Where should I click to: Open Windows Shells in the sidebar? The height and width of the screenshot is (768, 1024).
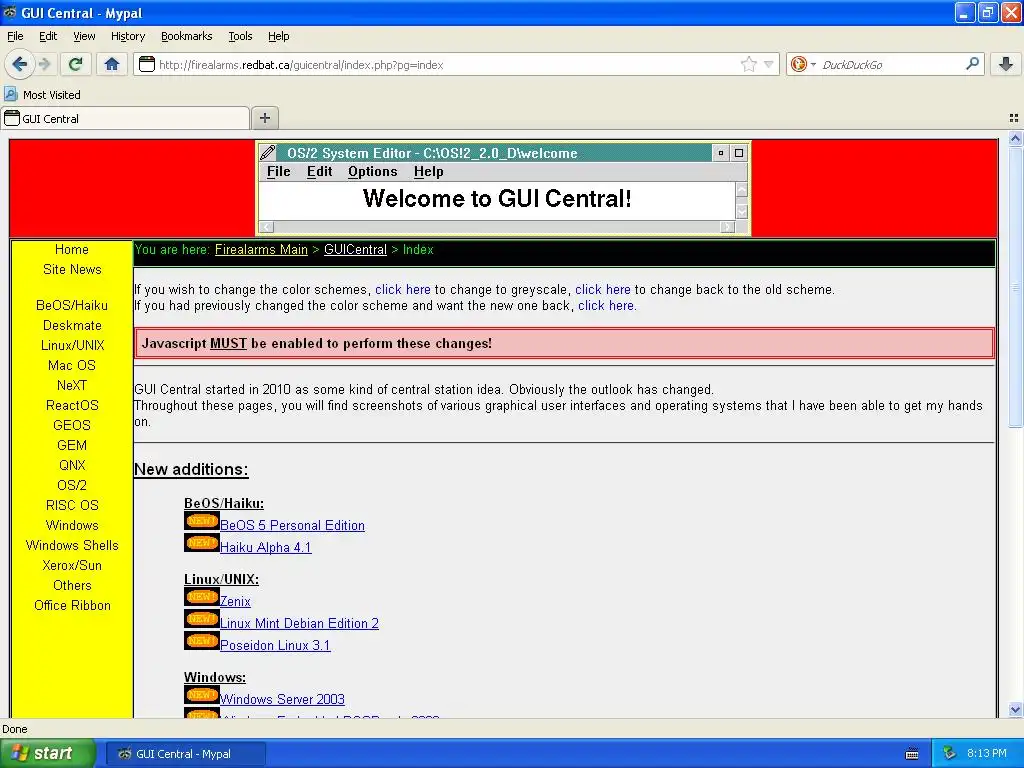point(72,545)
